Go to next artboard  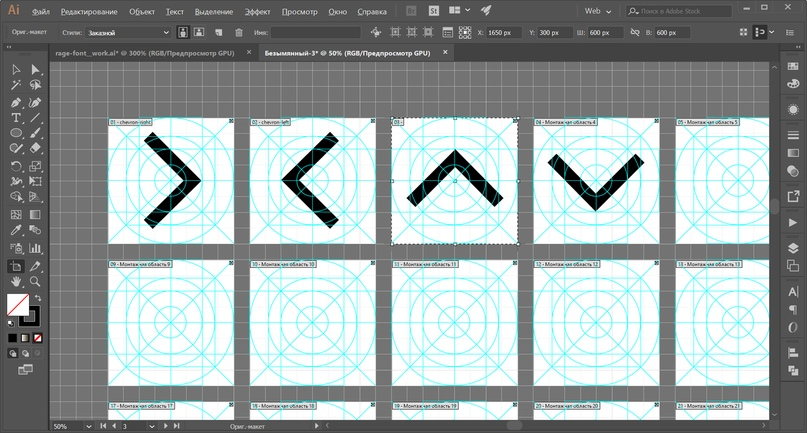pos(165,426)
